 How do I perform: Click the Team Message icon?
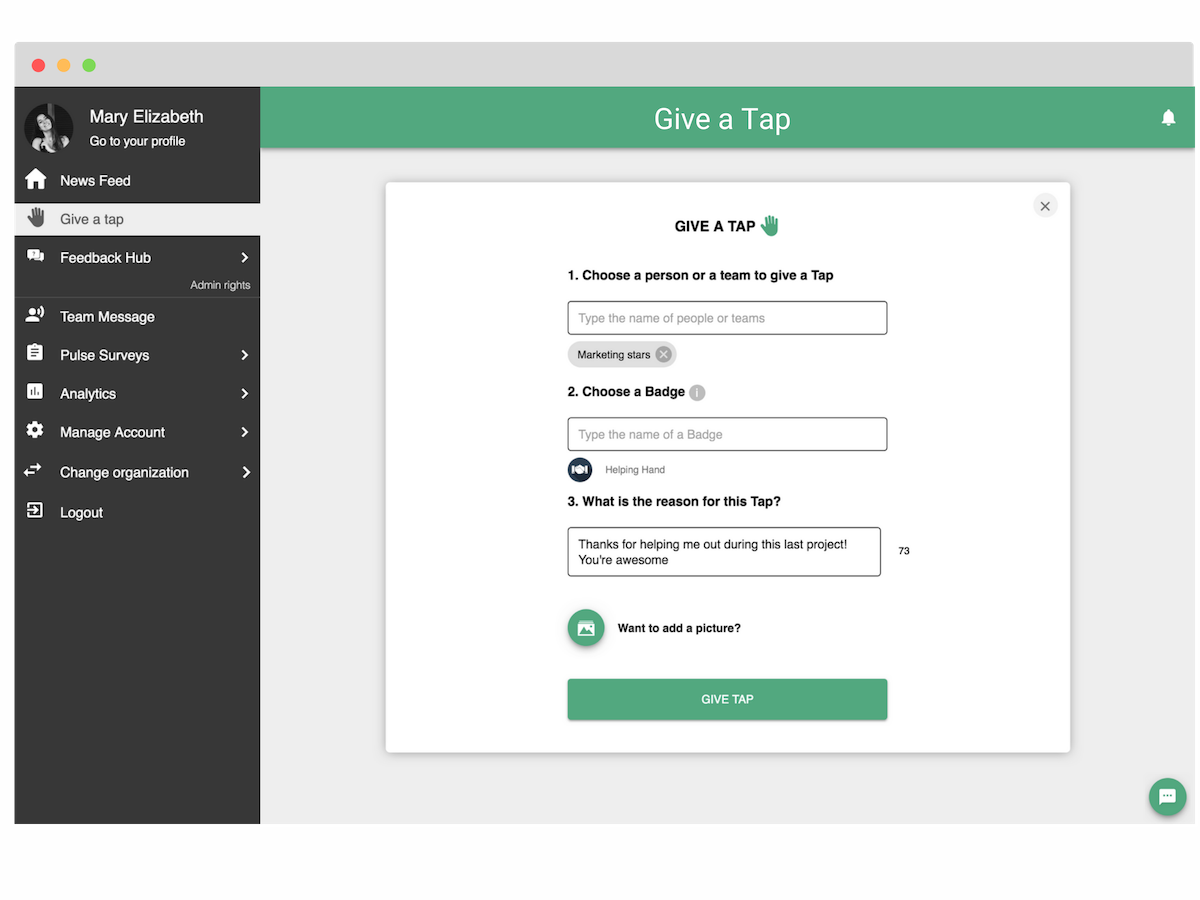tap(35, 315)
